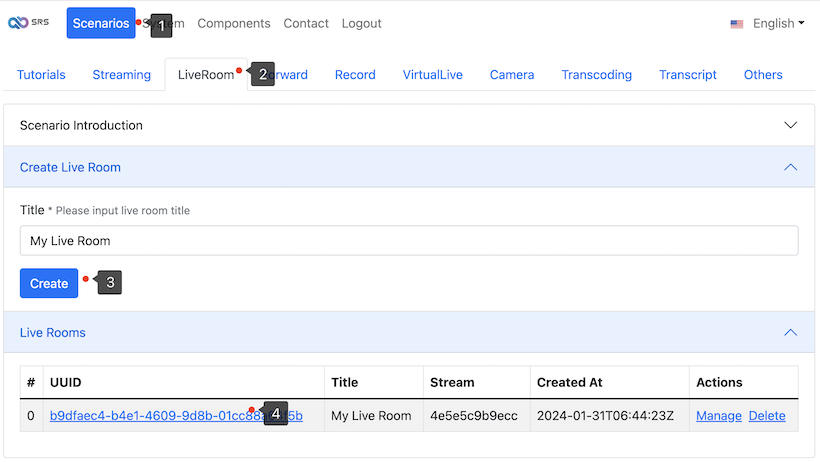Expand the Scenario Introduction section
The width and height of the screenshot is (820, 462).
pyautogui.click(x=790, y=126)
